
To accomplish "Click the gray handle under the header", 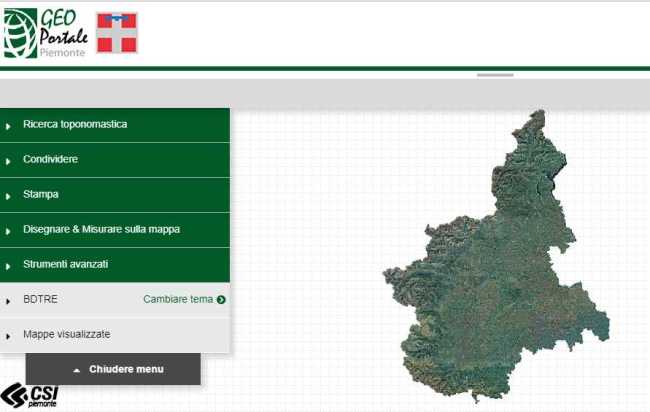I will coord(495,75).
